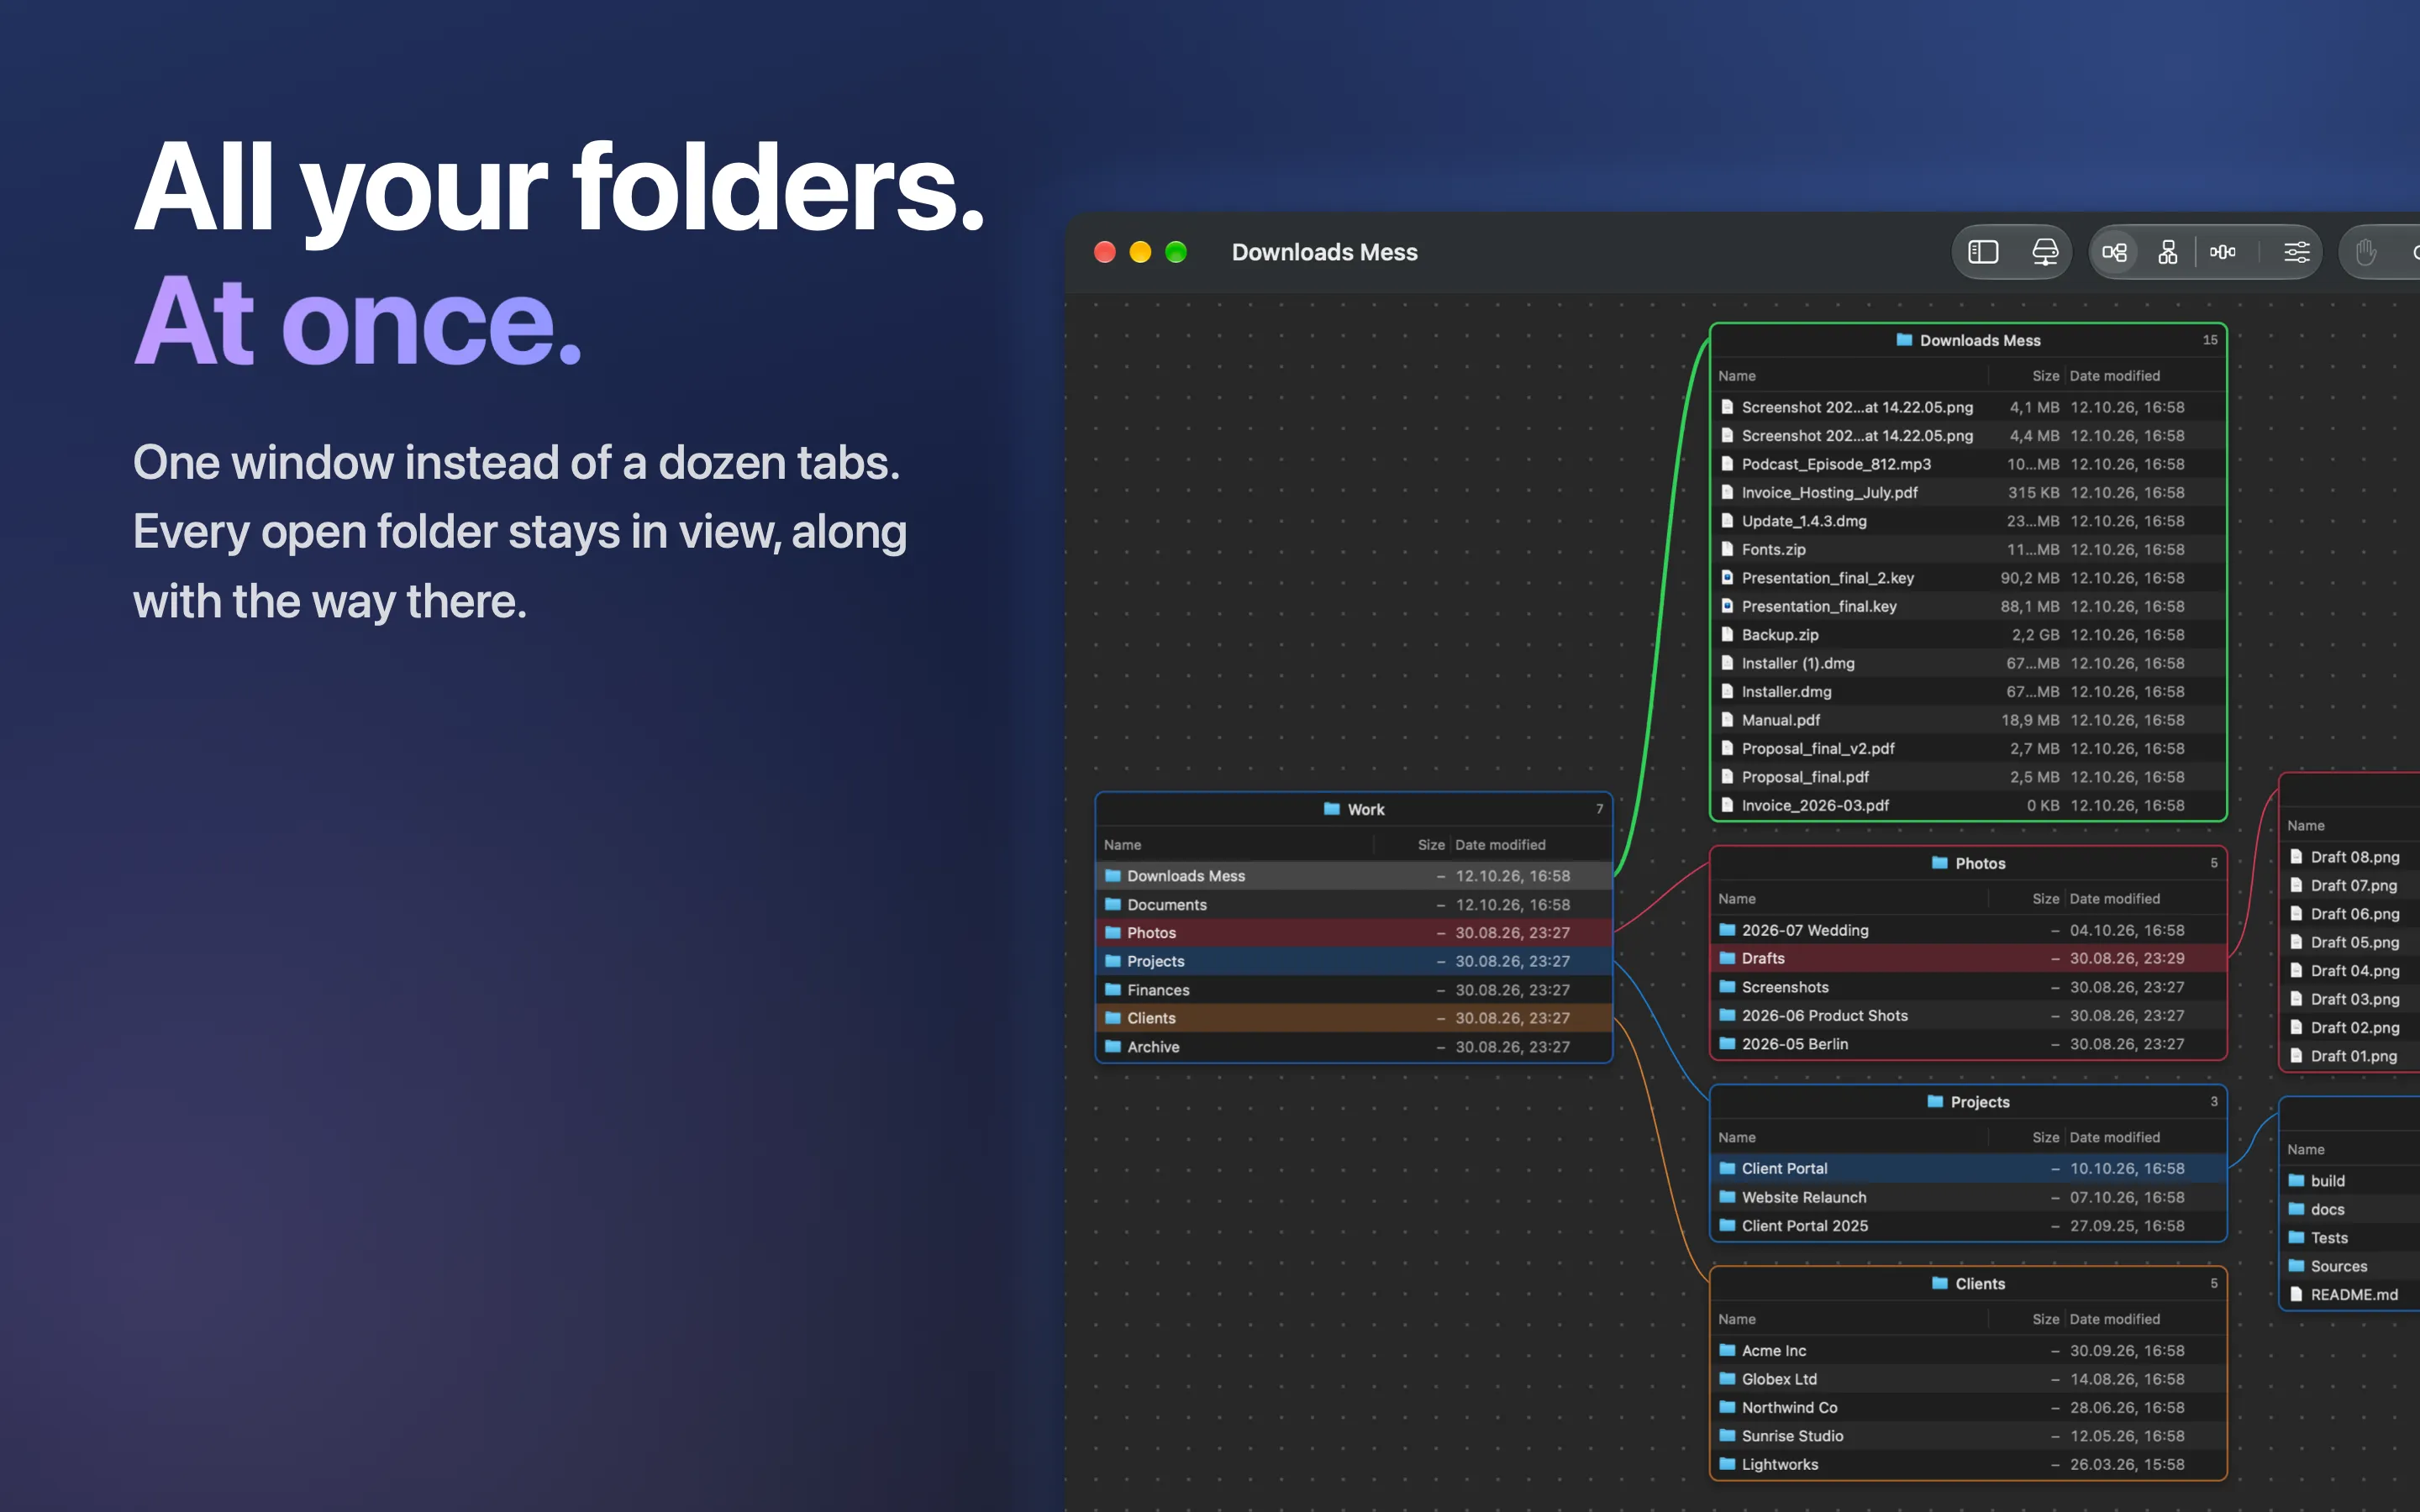Image resolution: width=2420 pixels, height=1512 pixels.
Task: Click the README.md document icon
Action: [2296, 1294]
